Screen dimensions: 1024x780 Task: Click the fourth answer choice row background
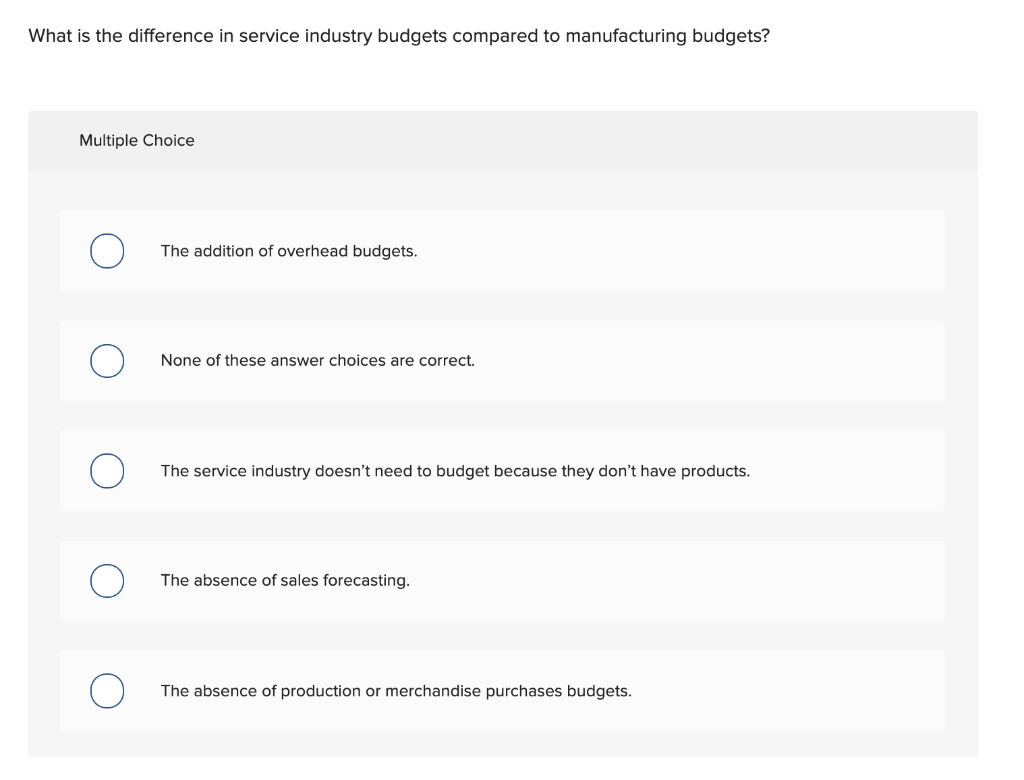click(700, 581)
